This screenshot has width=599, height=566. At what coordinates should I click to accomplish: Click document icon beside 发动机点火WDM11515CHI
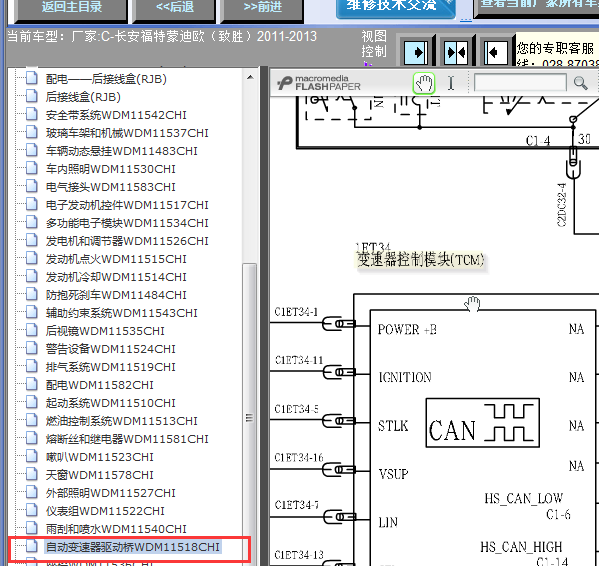[32, 259]
